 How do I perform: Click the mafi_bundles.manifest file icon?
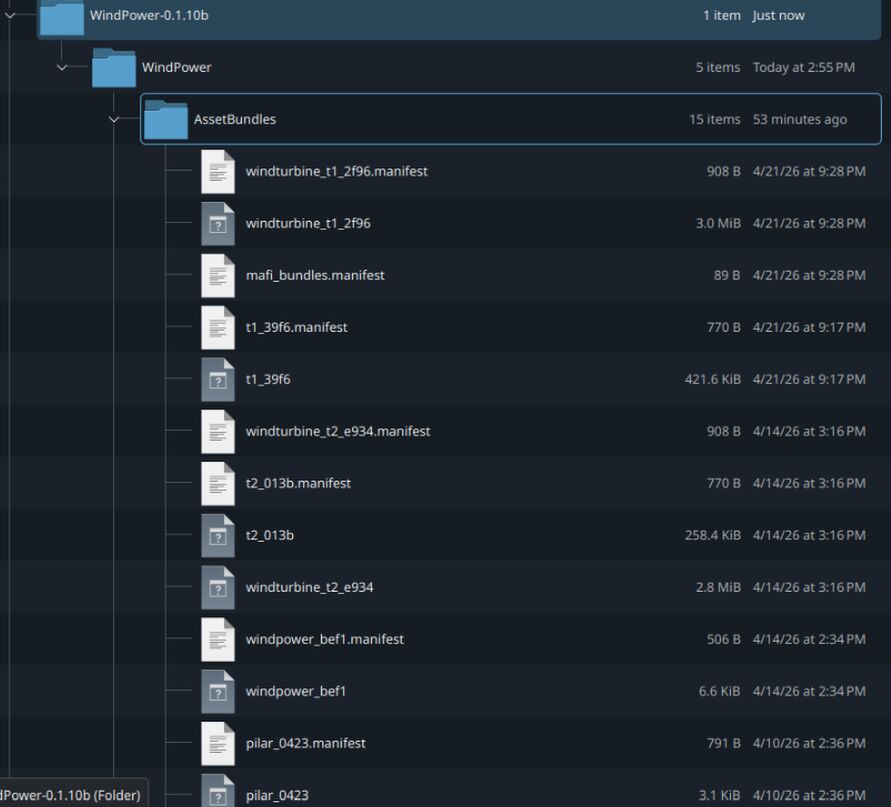pos(218,276)
